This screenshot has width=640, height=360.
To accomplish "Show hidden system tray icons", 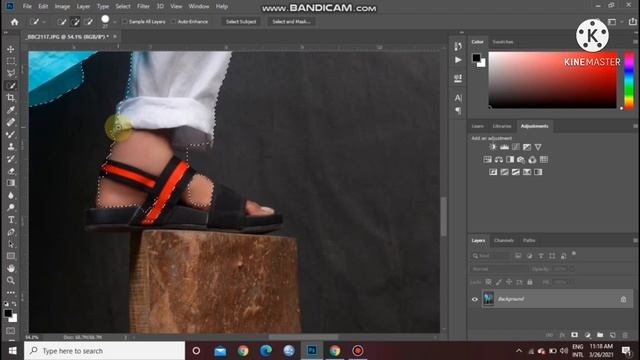I will tap(519, 351).
